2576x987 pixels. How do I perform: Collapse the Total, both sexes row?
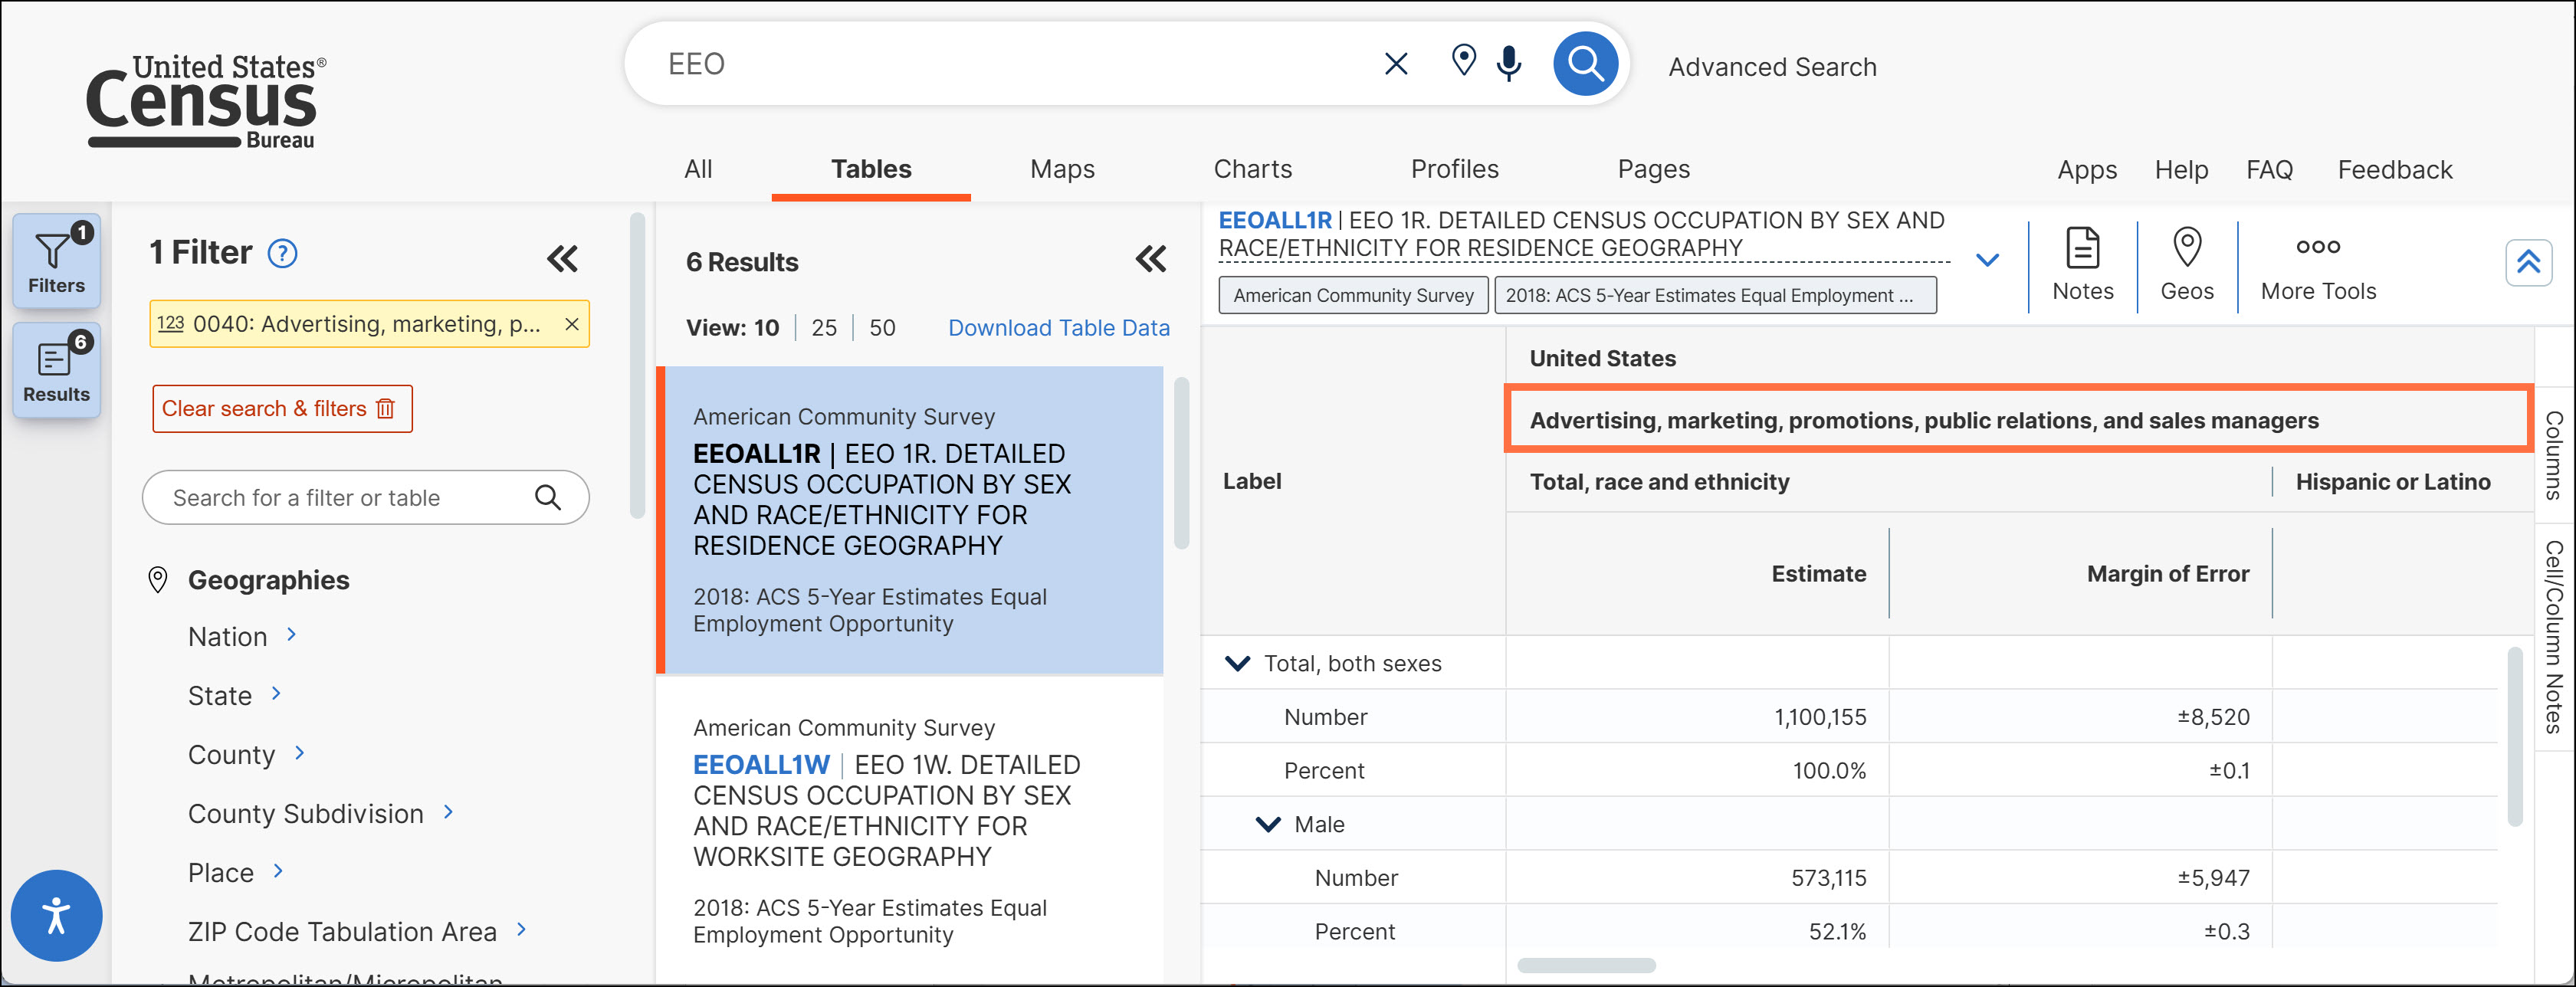click(x=1238, y=664)
